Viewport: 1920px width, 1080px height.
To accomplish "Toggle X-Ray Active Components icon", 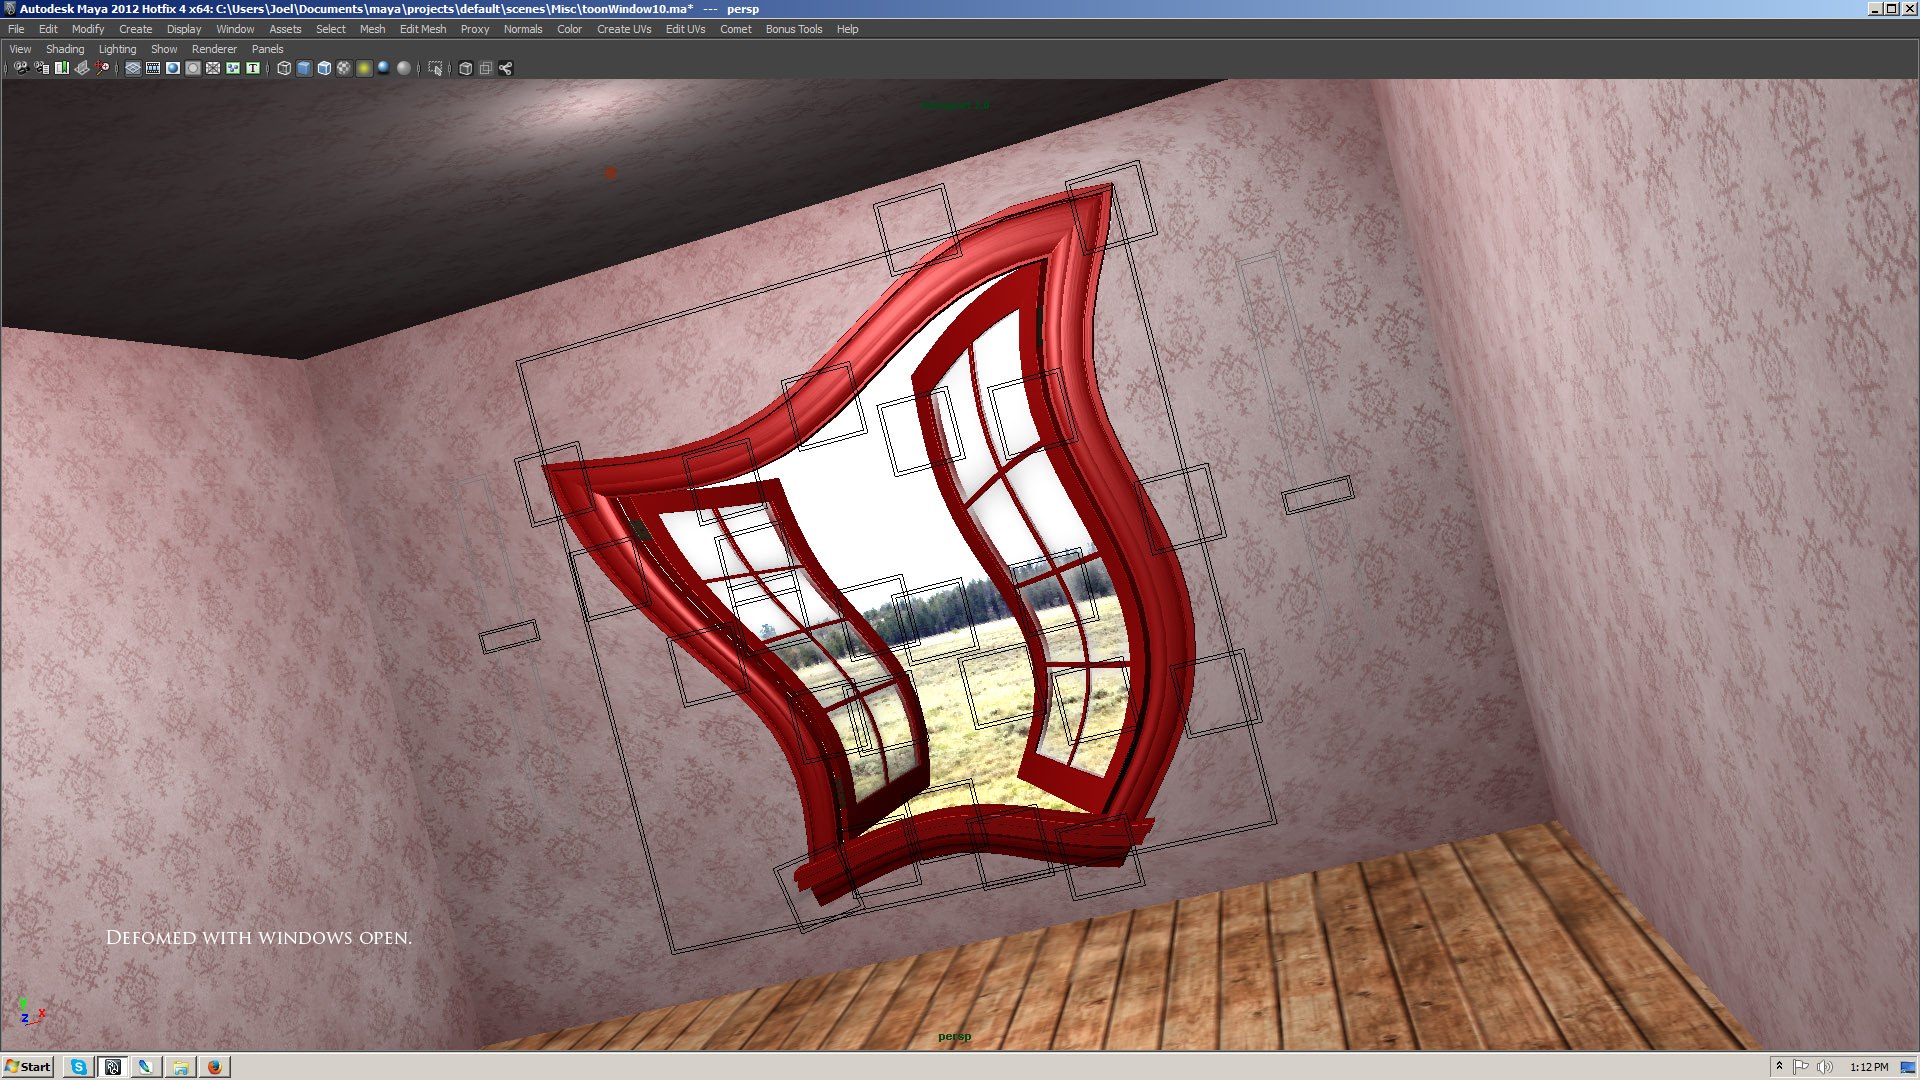I will click(485, 68).
